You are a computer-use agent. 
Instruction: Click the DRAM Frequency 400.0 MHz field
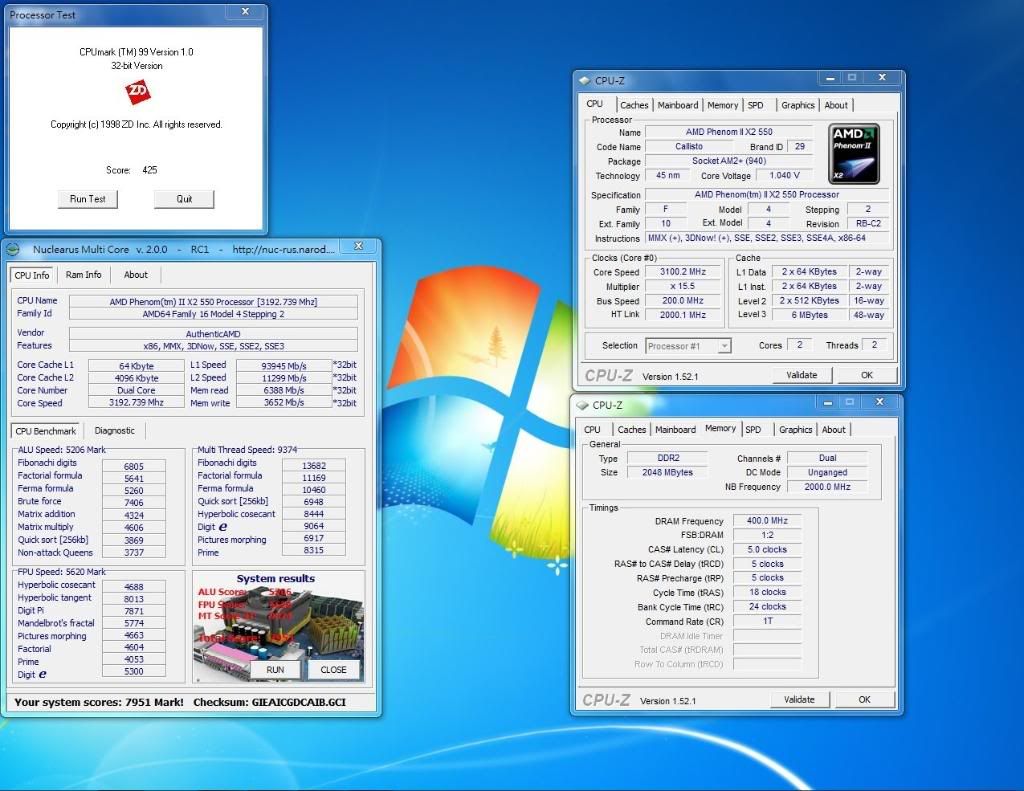point(767,521)
